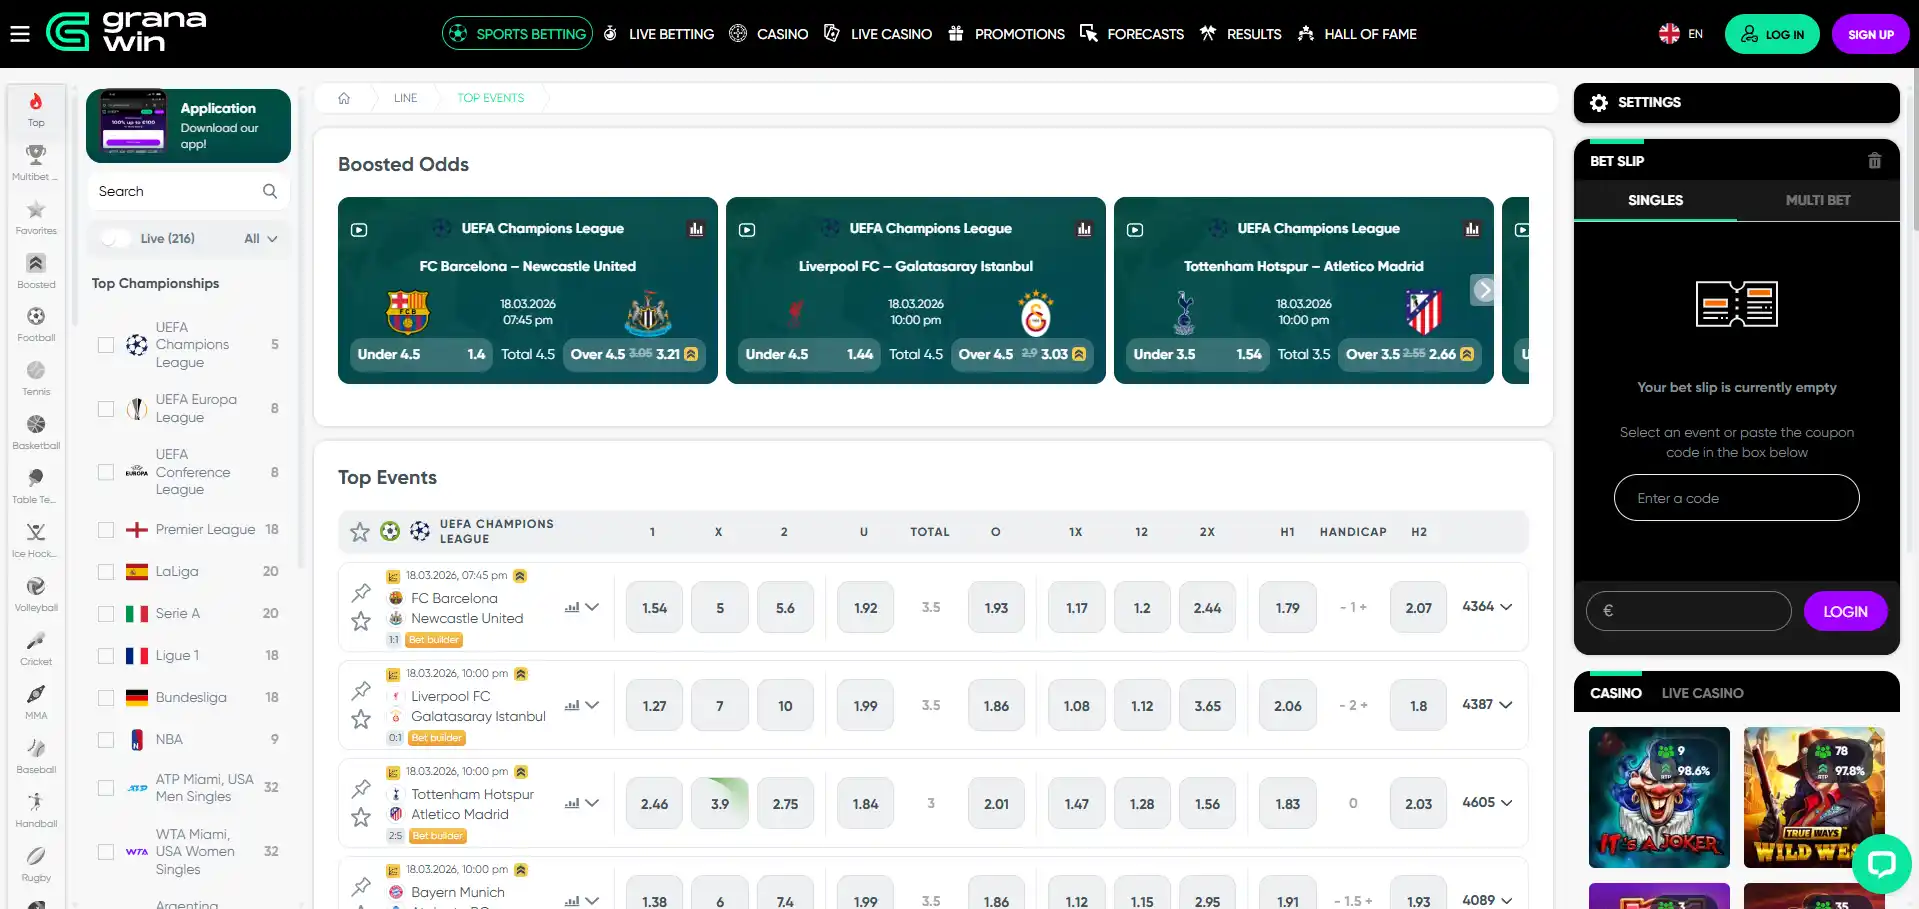This screenshot has height=909, width=1919.
Task: Select Cricket in sports sidebar
Action: tap(36, 648)
